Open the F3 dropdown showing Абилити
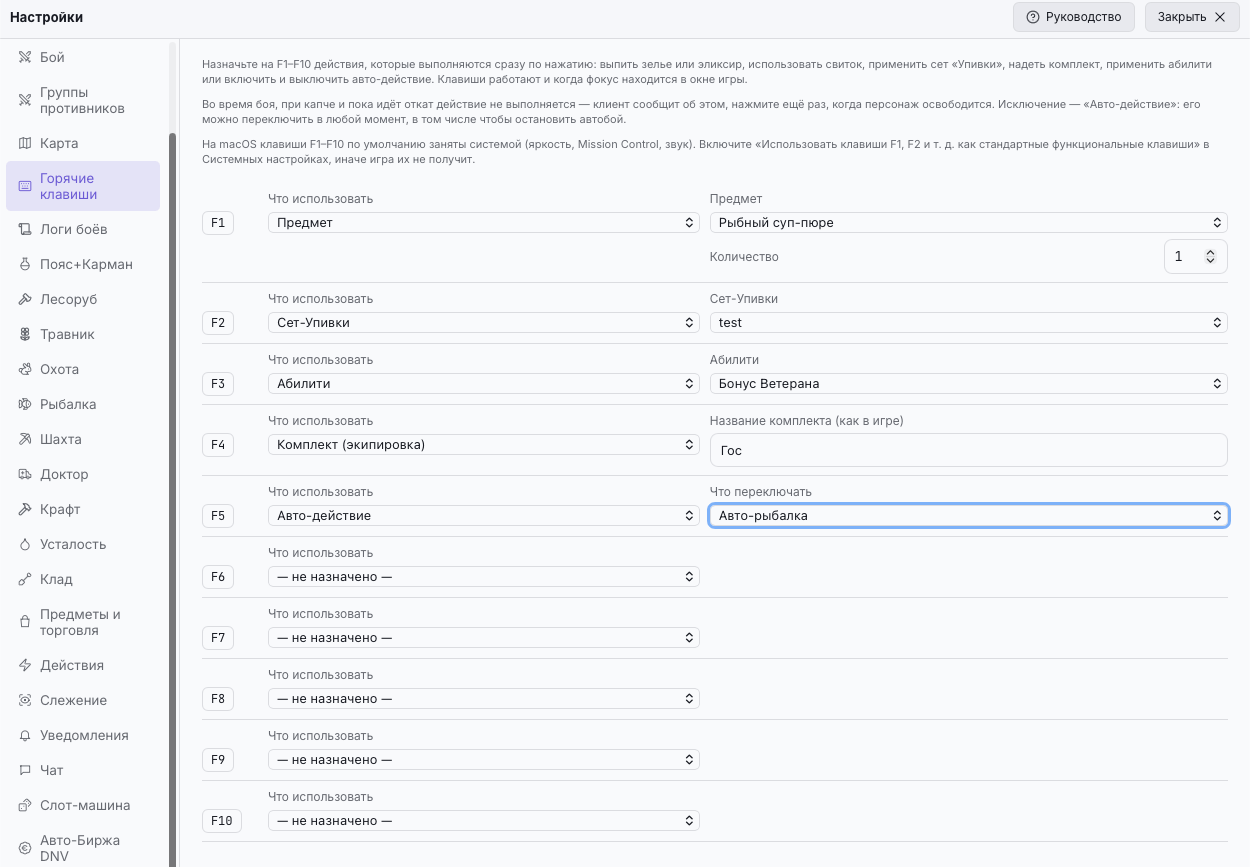The height and width of the screenshot is (867, 1250). (484, 383)
